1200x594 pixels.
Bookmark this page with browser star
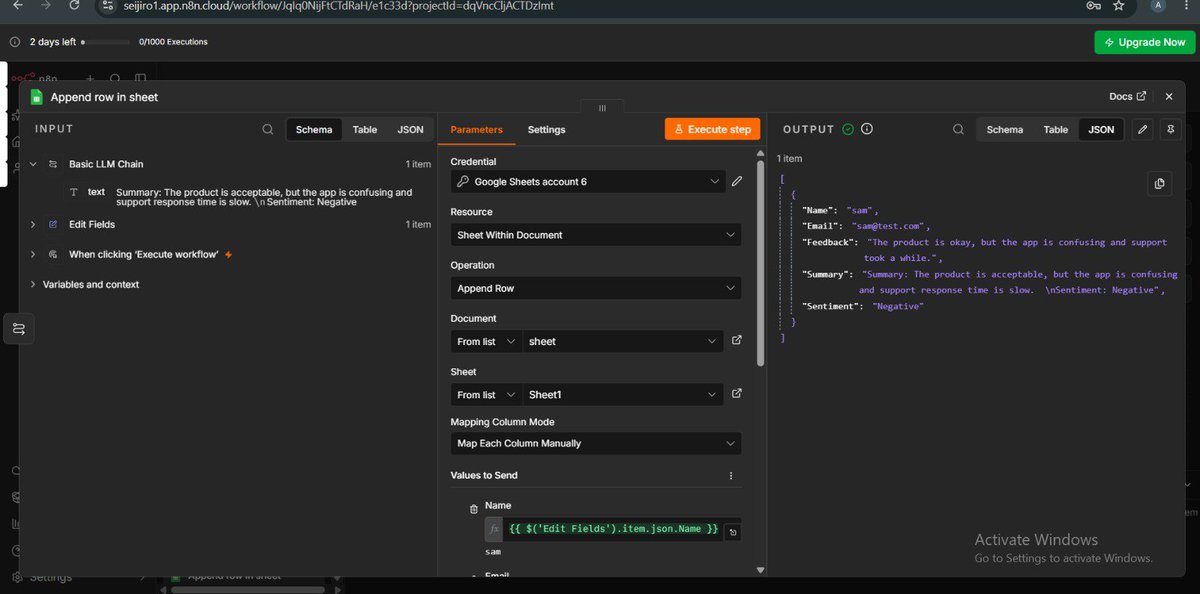[1119, 5]
